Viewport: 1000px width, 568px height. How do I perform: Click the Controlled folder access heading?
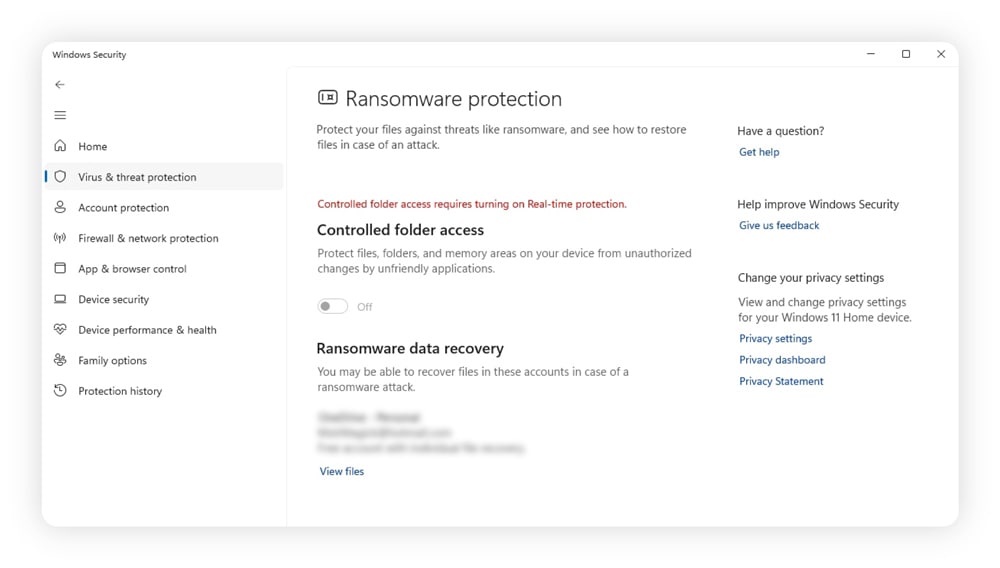[x=401, y=229]
